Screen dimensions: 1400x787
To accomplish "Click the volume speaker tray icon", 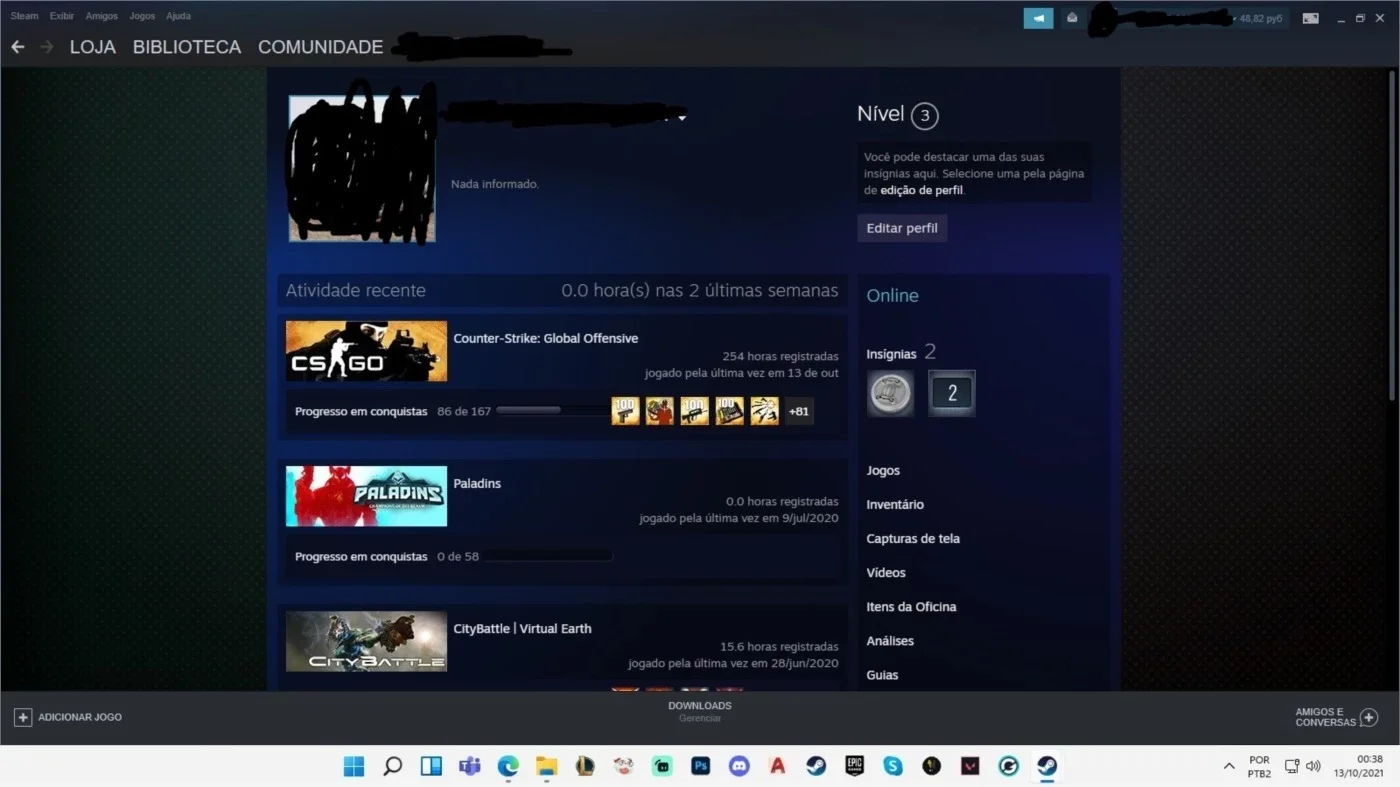I will pos(1313,766).
